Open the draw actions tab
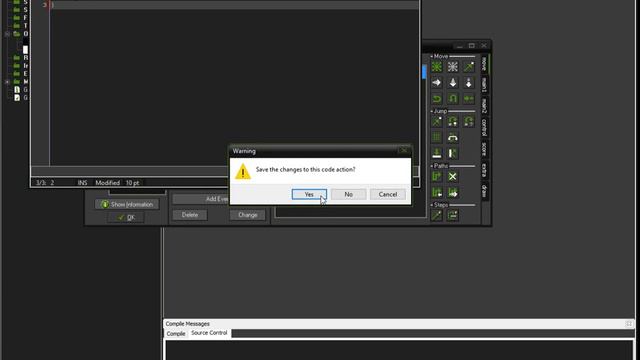The width and height of the screenshot is (640, 360). (484, 191)
